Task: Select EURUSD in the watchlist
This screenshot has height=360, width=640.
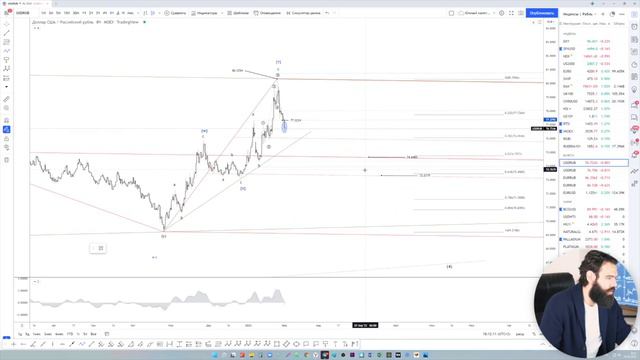Action: 594,193
